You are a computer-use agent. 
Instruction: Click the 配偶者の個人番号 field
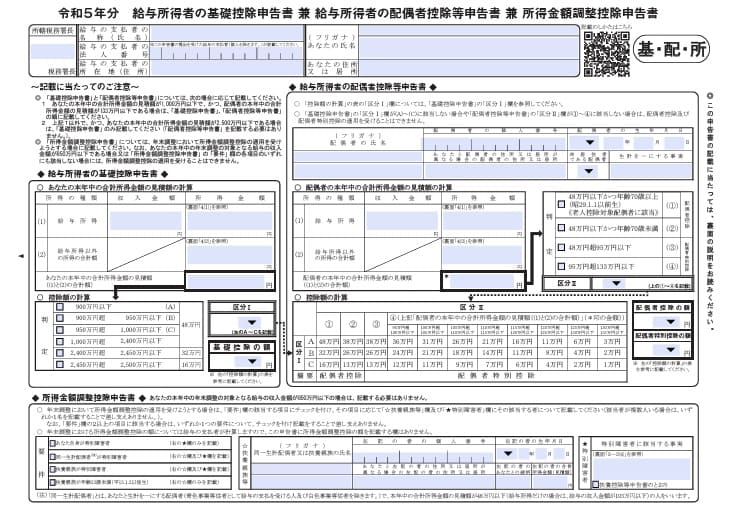point(494,142)
